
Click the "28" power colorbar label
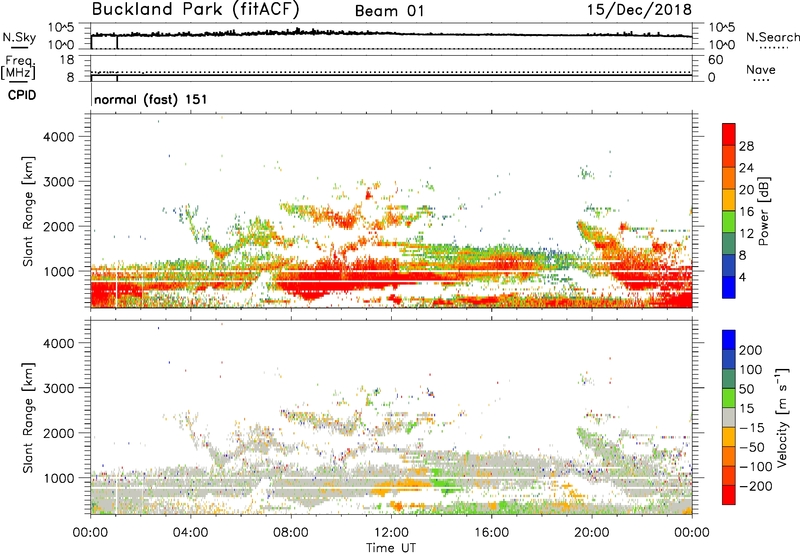coord(746,146)
